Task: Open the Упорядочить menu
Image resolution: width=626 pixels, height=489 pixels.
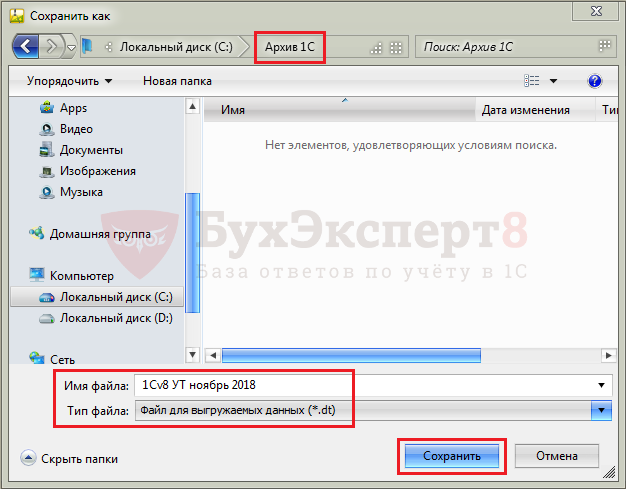Action: [69, 81]
